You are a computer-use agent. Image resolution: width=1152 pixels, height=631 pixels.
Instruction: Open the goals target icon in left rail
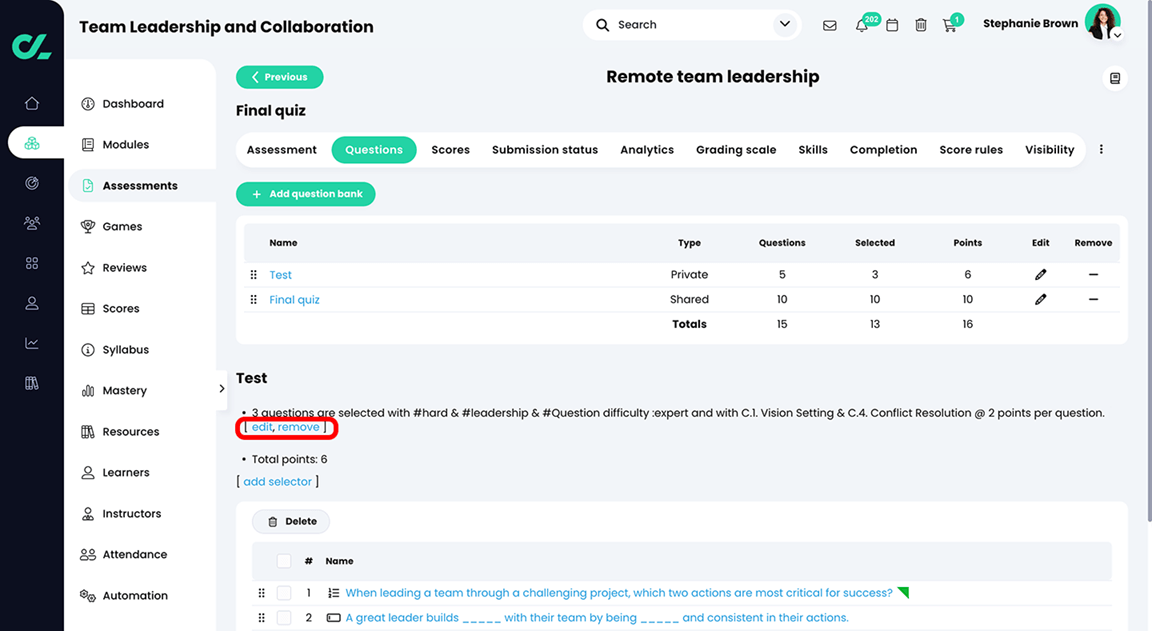(x=32, y=183)
